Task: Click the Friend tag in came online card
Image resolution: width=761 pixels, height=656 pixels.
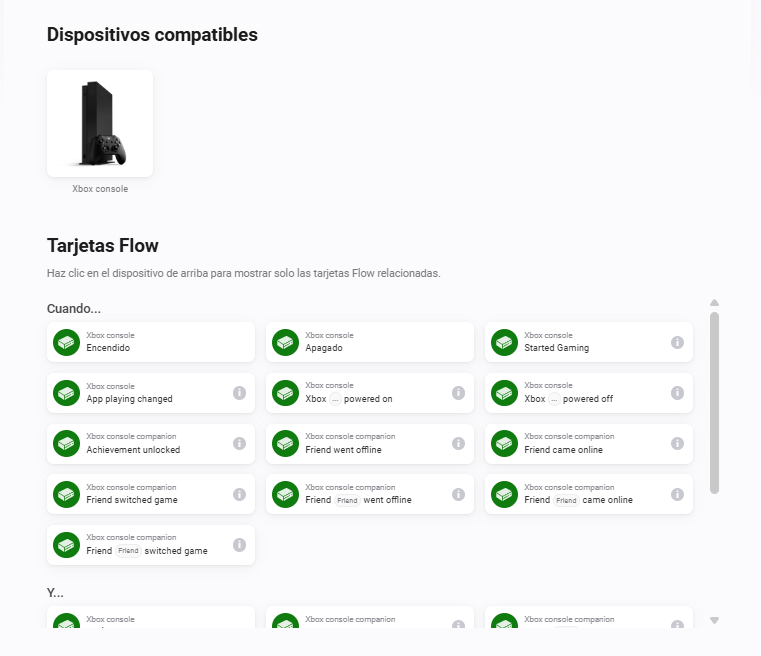Action: (566, 500)
